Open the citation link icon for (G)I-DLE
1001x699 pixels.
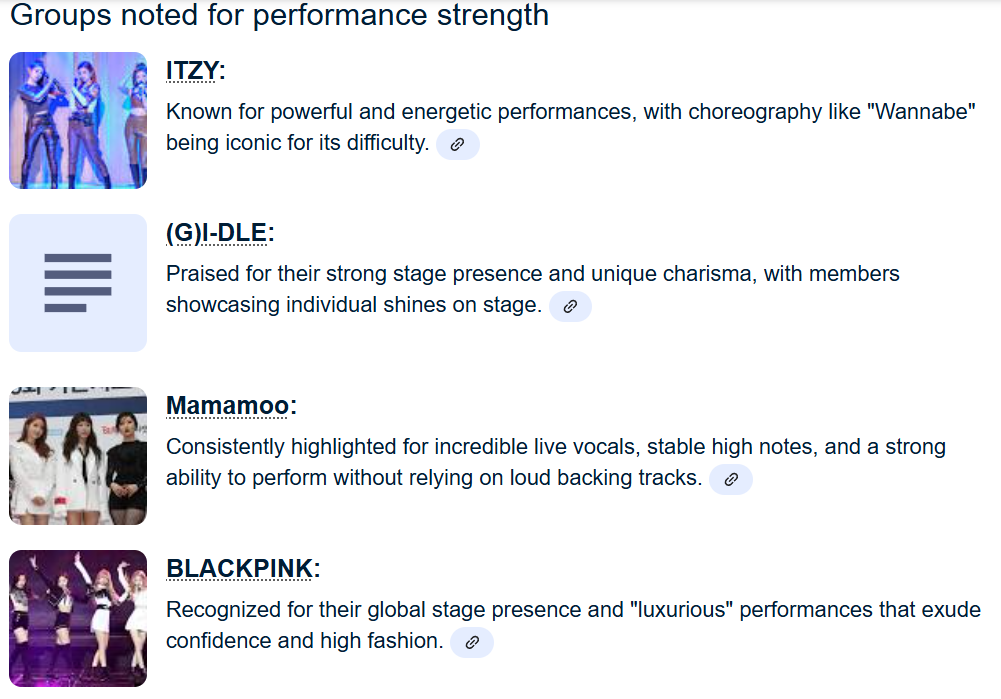click(570, 306)
